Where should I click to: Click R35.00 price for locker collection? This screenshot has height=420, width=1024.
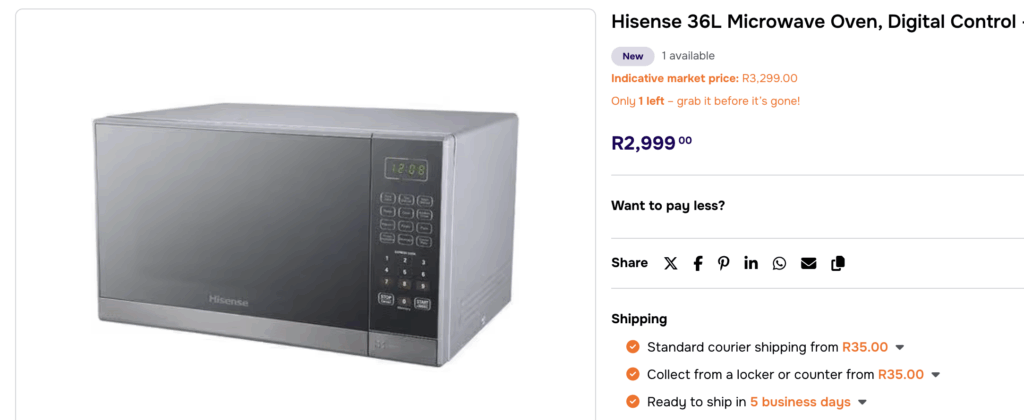[901, 374]
